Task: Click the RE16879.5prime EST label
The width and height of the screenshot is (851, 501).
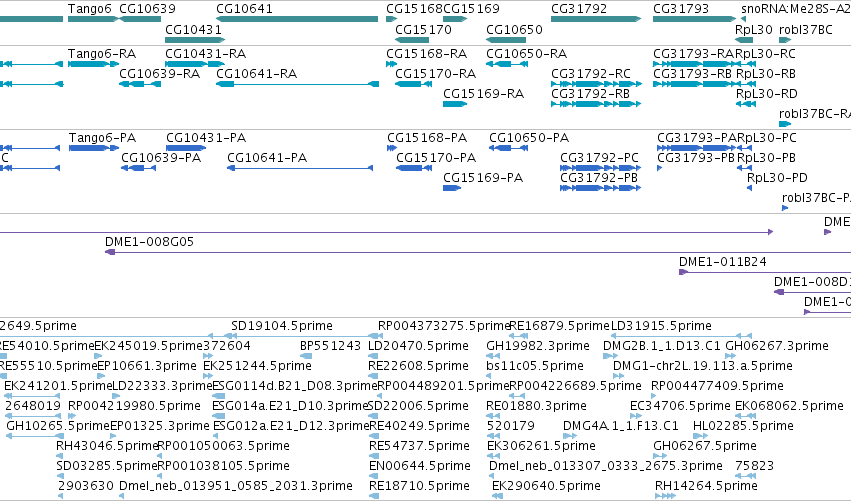Action: click(x=560, y=326)
